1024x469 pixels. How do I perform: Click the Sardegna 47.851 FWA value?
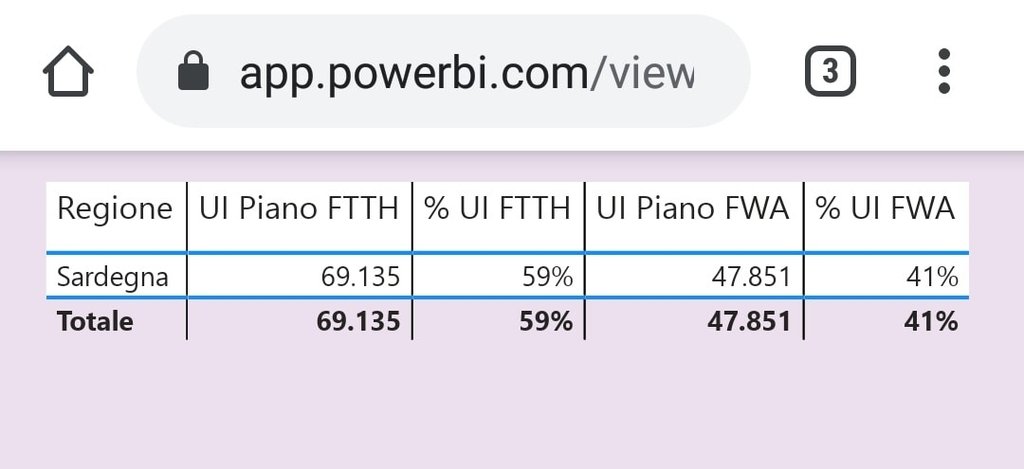coord(750,277)
